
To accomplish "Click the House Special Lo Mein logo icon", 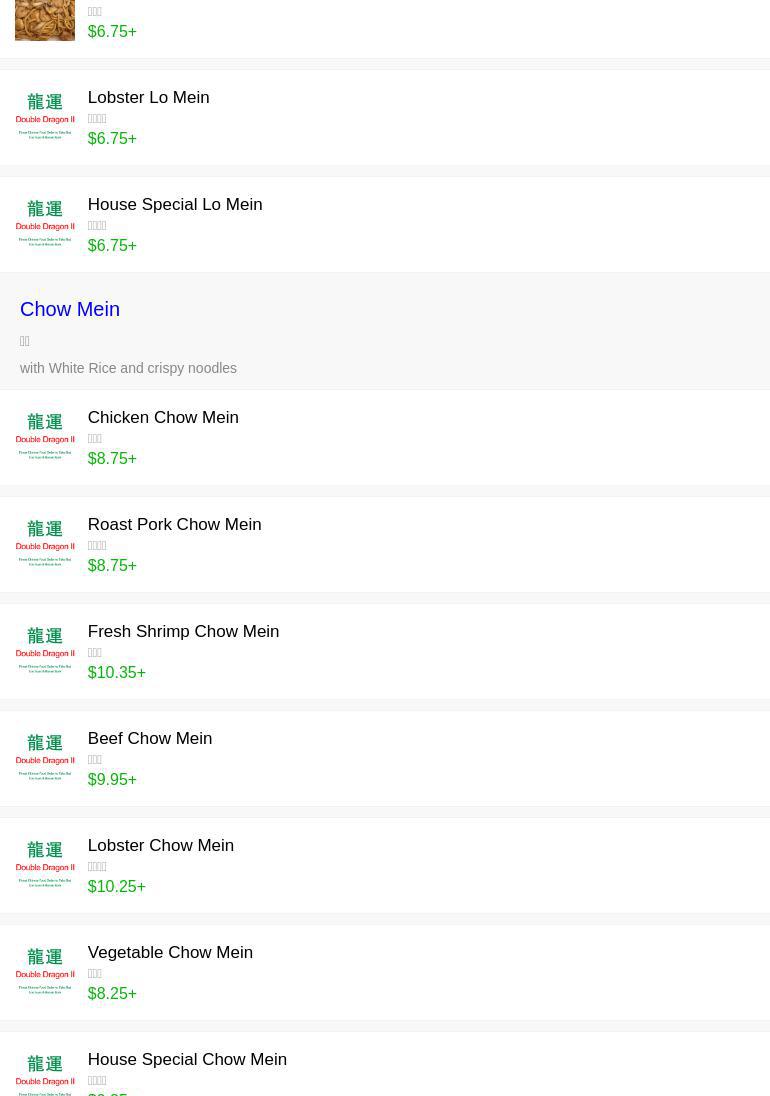I will 45,224.
